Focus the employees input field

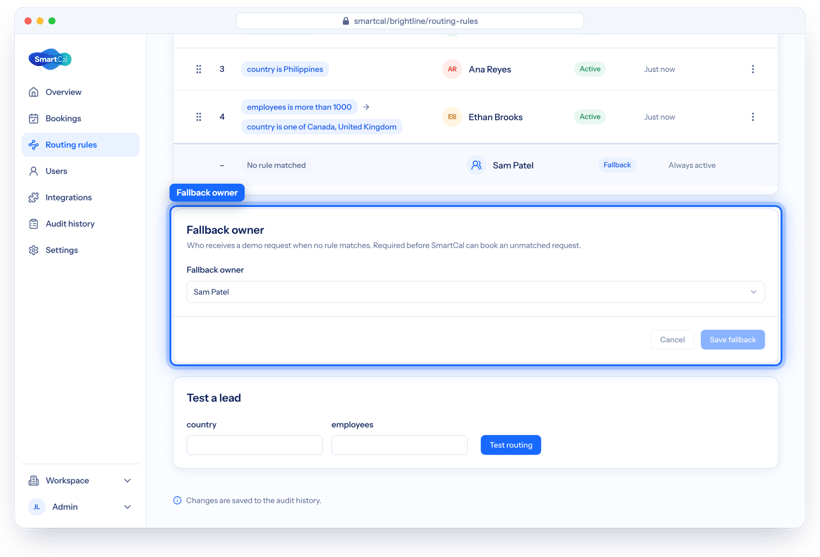(x=400, y=445)
